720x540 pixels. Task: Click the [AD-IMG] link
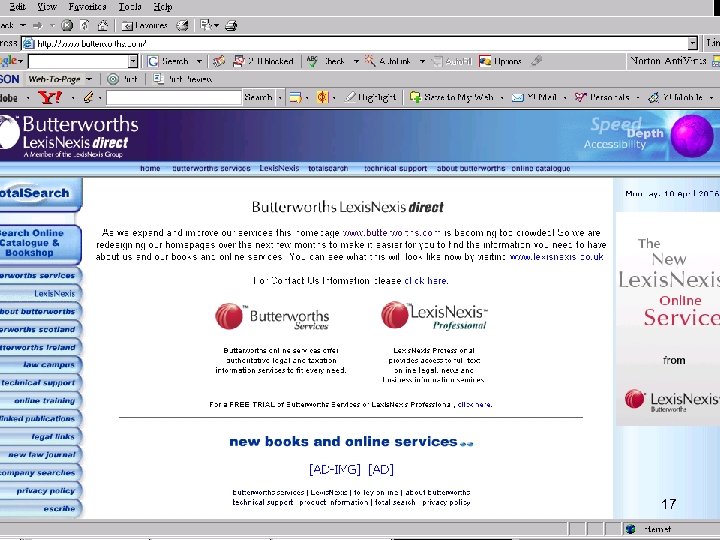click(335, 469)
